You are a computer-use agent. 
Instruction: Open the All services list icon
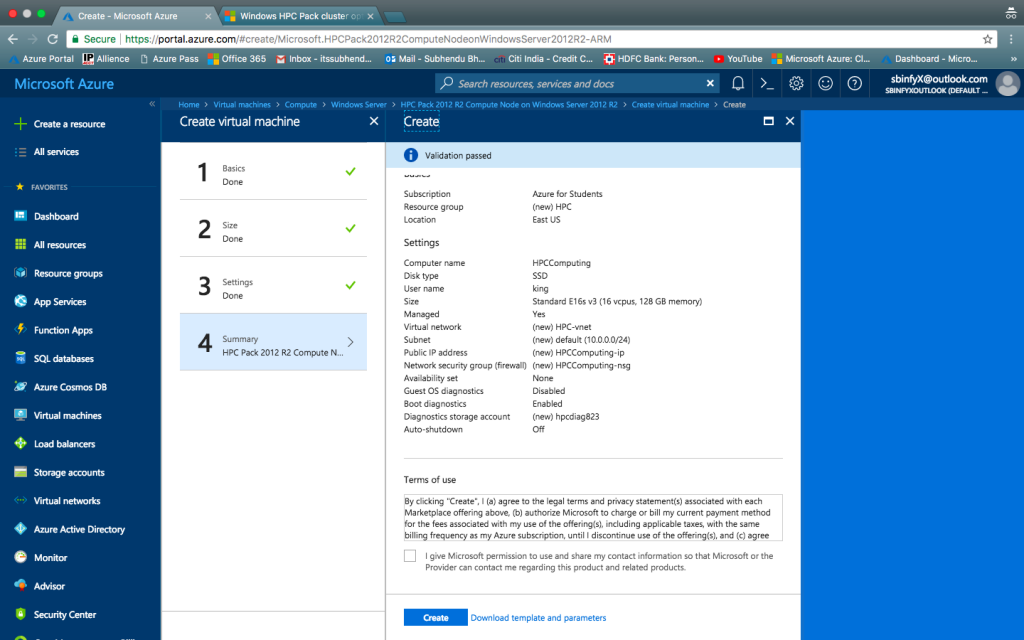[x=20, y=152]
